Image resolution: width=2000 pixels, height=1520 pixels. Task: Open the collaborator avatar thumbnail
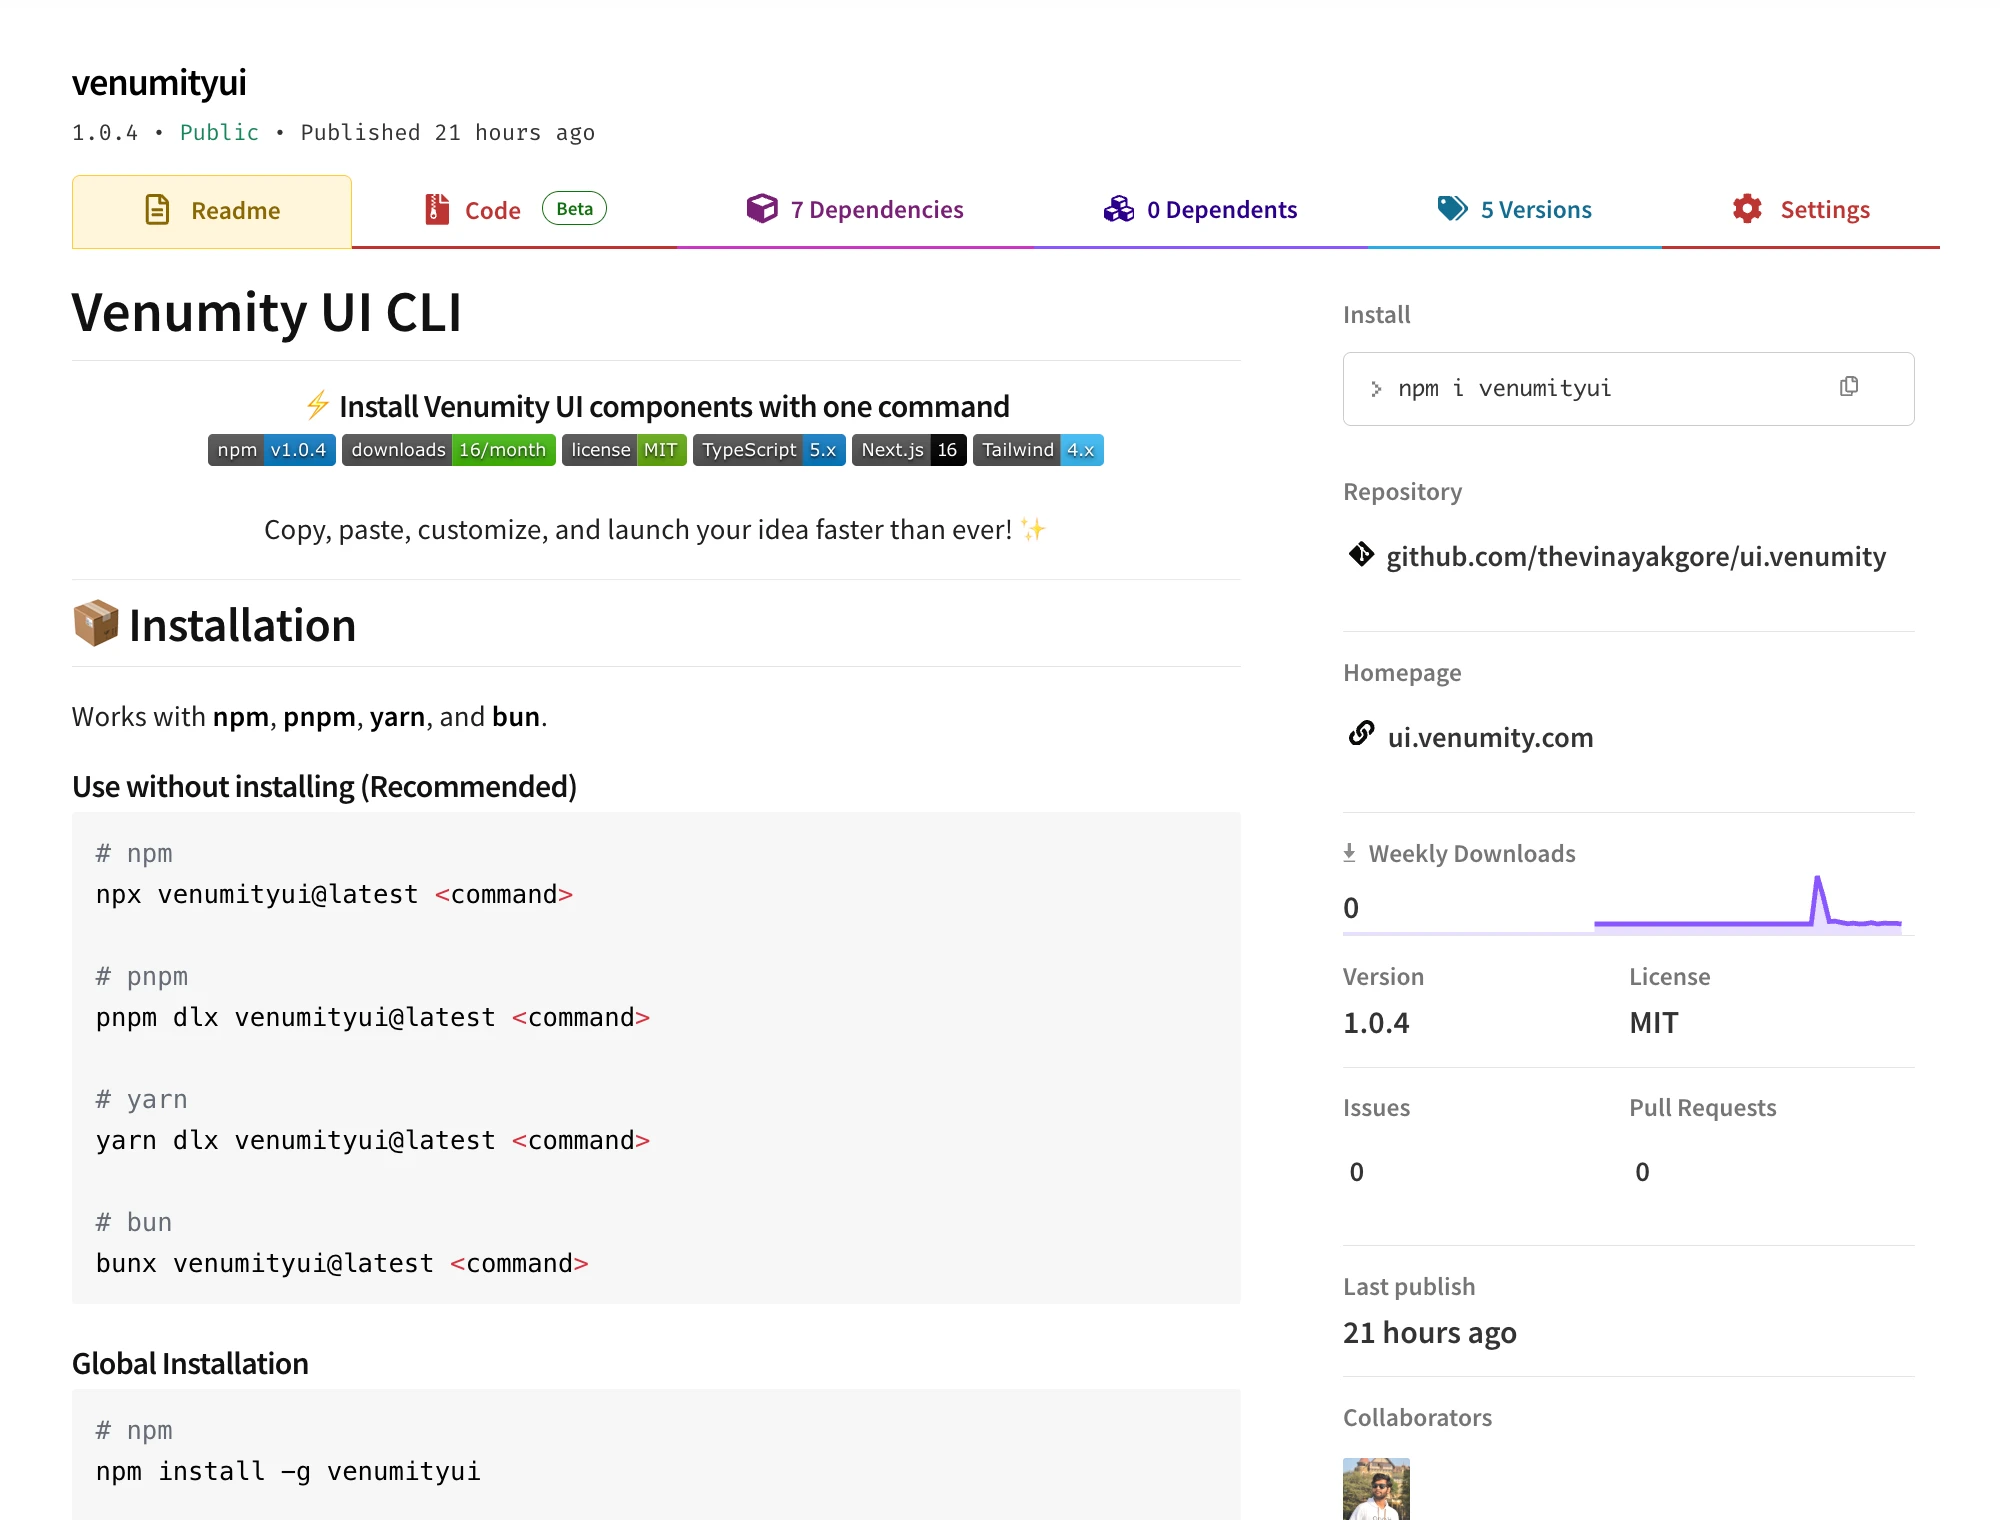point(1376,1488)
